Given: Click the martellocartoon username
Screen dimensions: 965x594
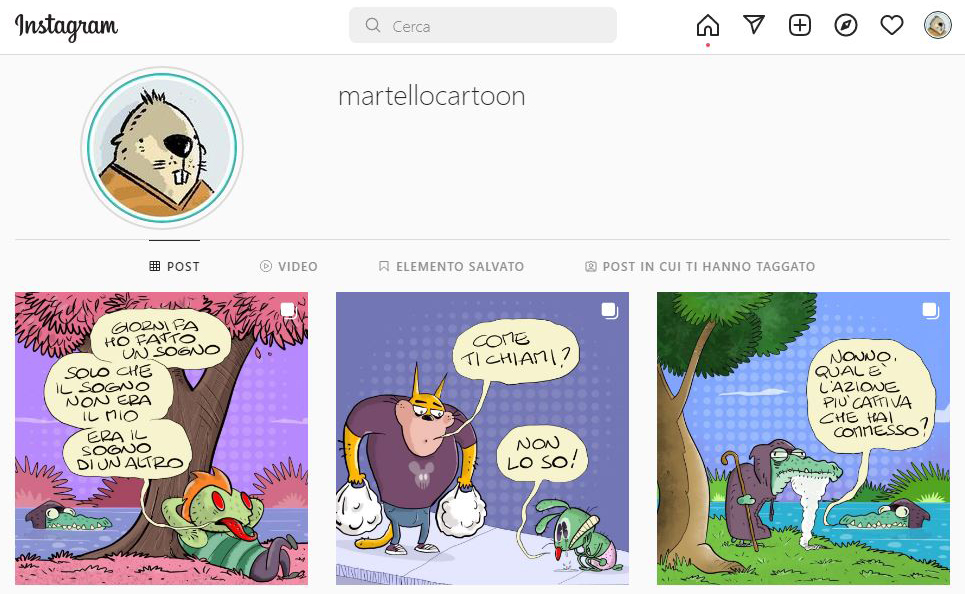Looking at the screenshot, I should (x=431, y=96).
